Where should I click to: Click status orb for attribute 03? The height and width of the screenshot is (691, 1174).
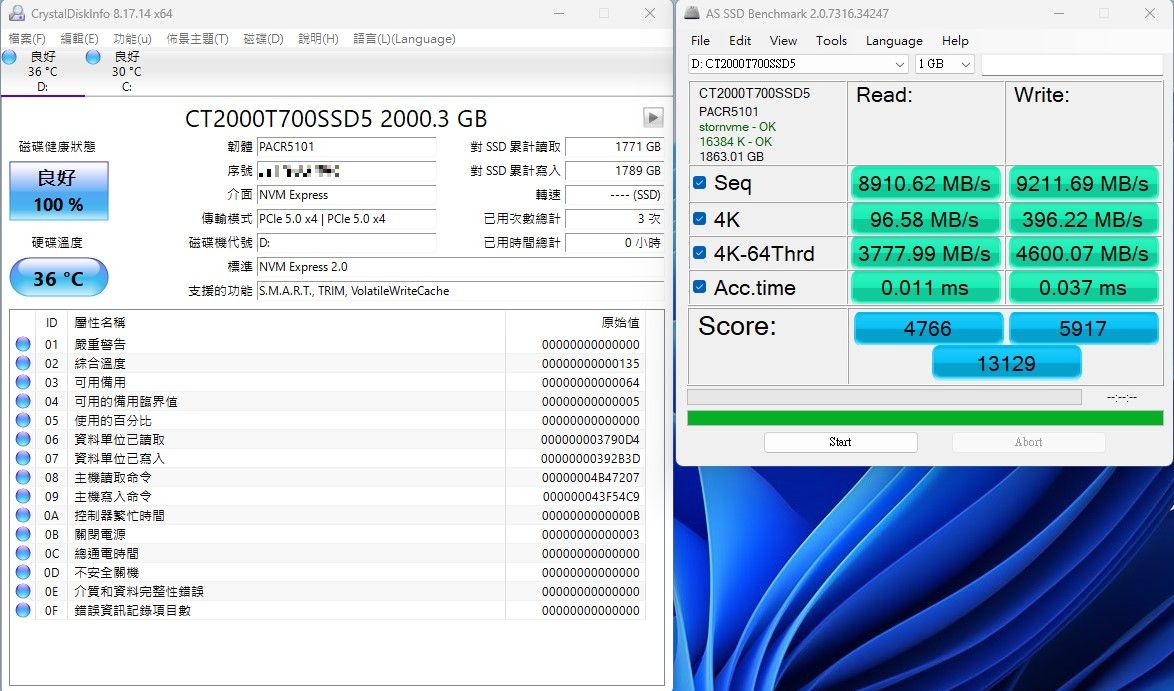(23, 382)
